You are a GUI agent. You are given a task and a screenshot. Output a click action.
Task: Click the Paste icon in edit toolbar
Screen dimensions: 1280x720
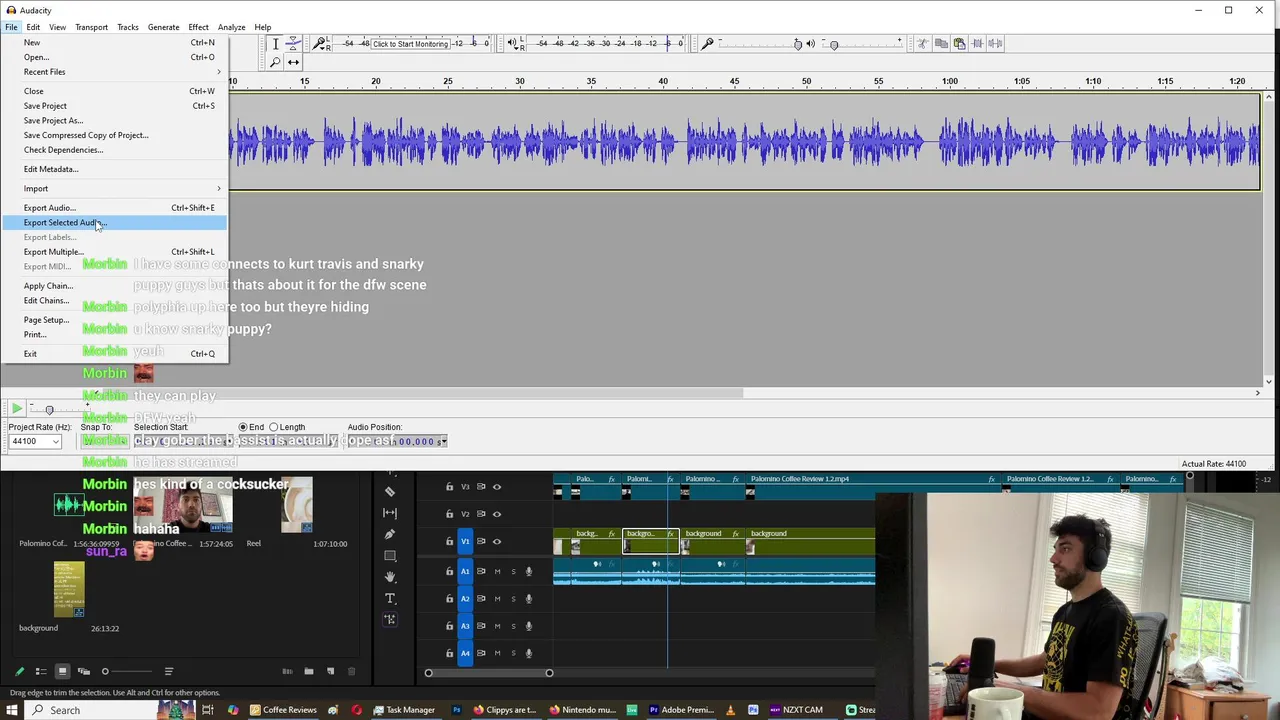point(959,44)
